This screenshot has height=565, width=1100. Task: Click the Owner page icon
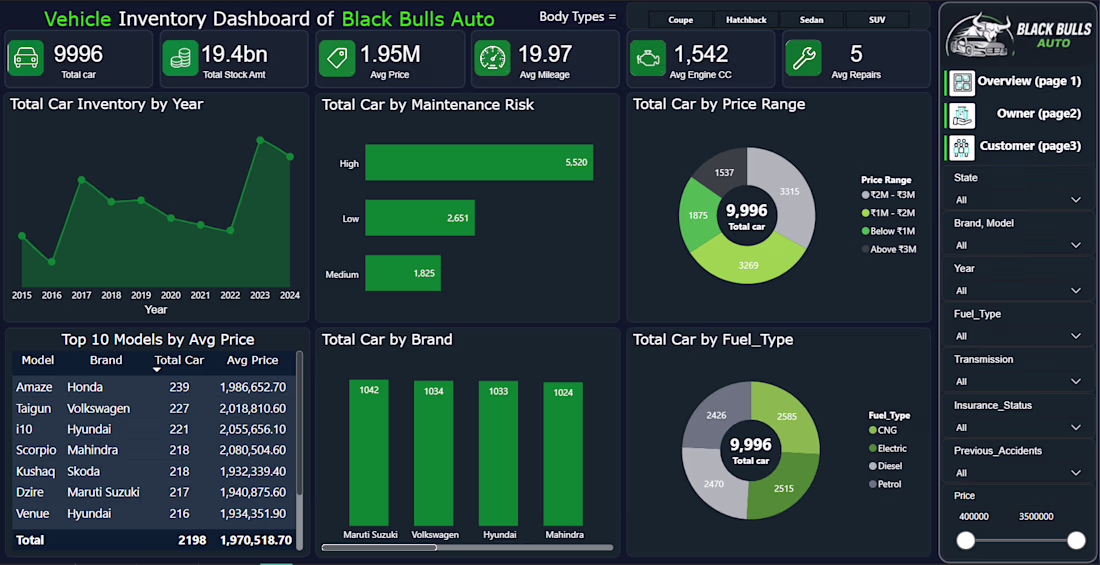tap(962, 115)
